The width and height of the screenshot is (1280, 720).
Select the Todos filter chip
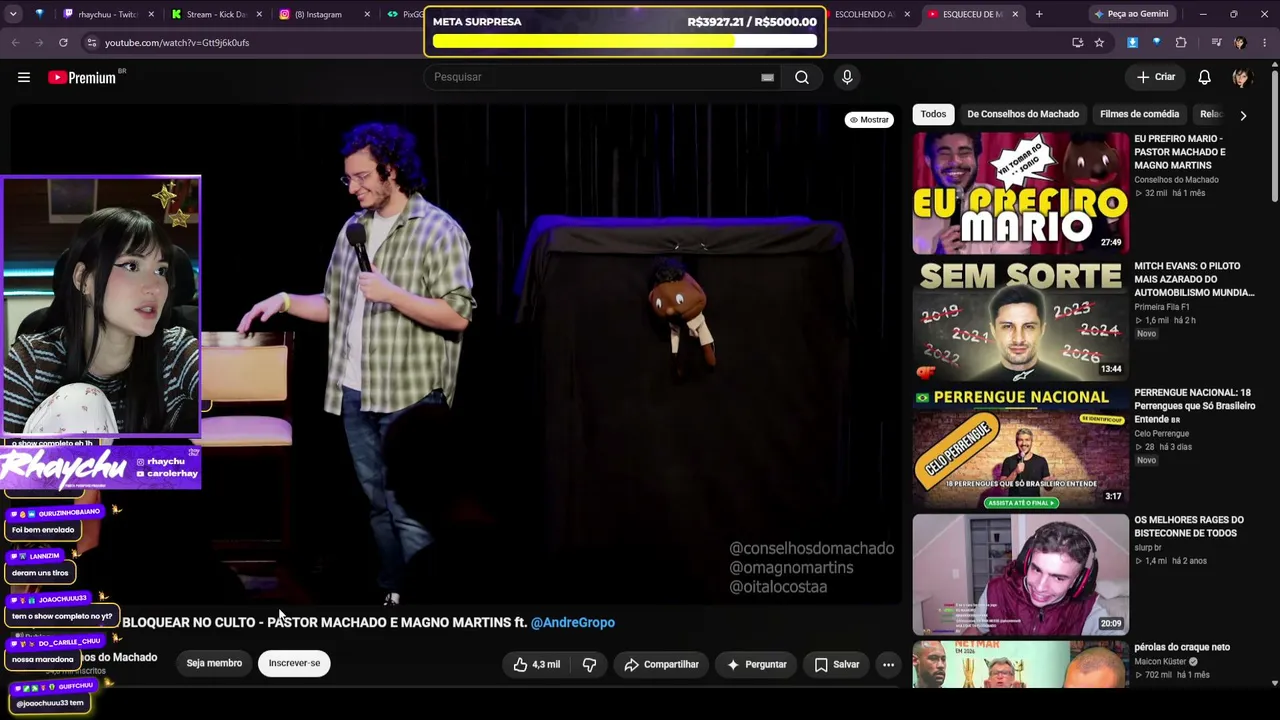point(933,114)
